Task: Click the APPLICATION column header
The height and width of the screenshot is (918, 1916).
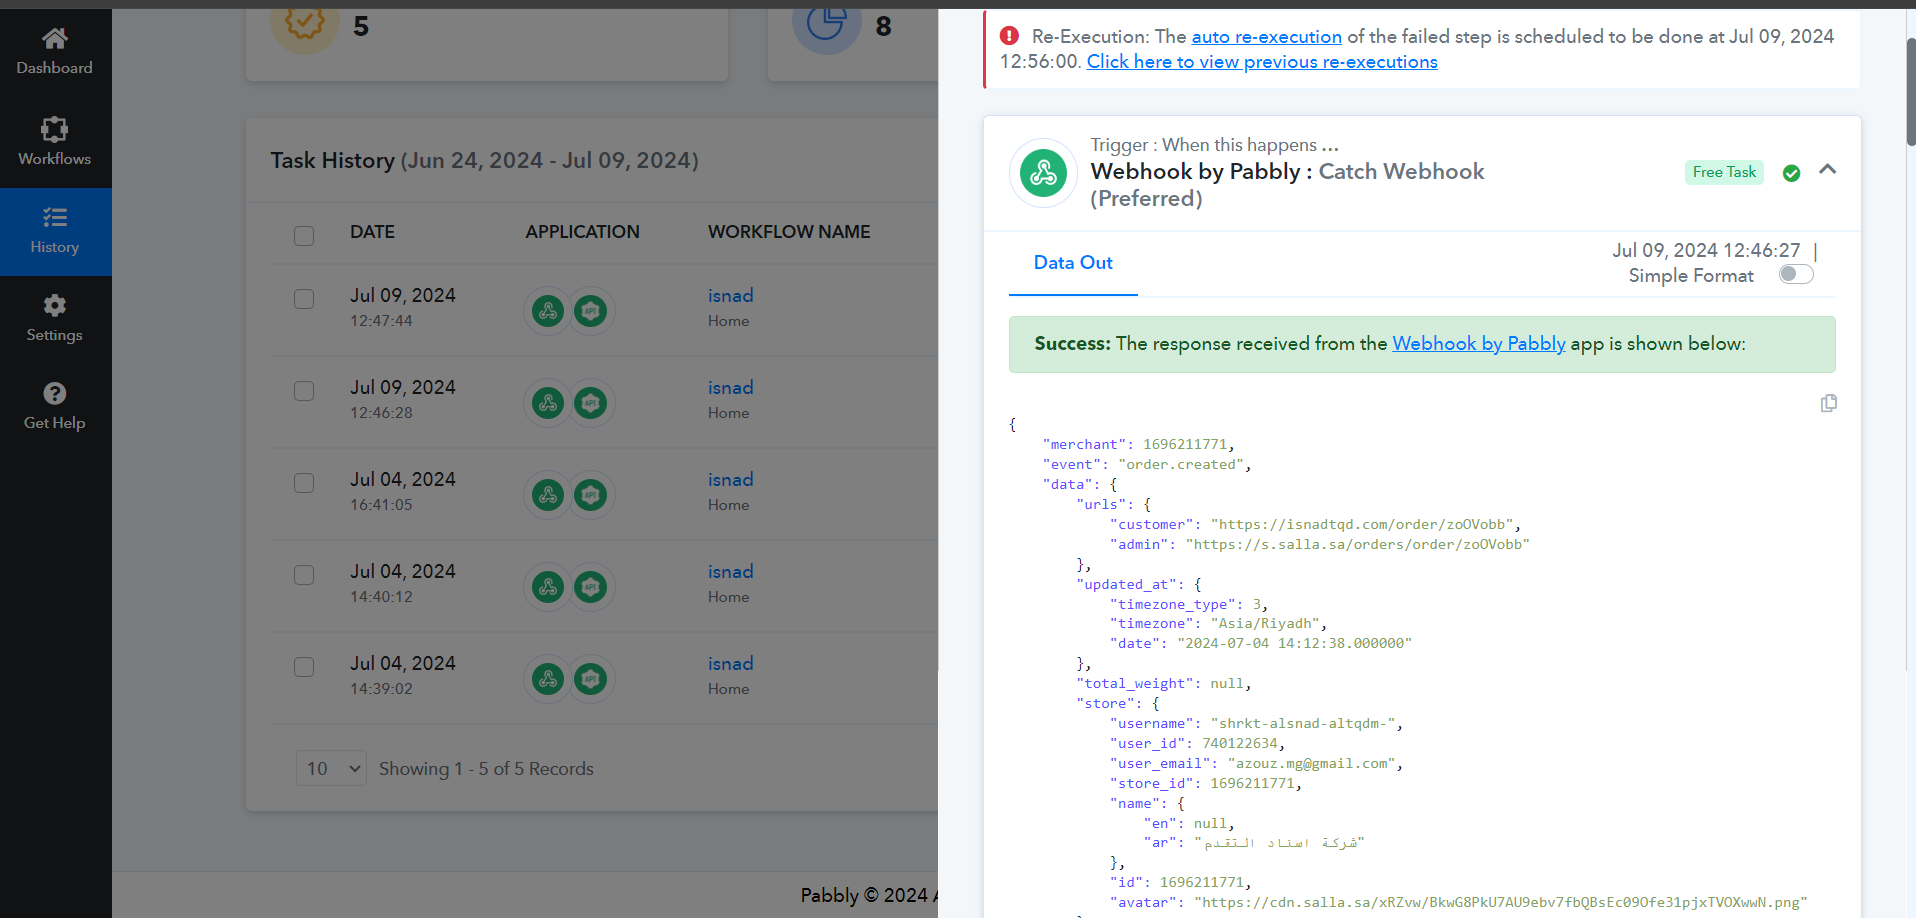Action: click(x=582, y=232)
